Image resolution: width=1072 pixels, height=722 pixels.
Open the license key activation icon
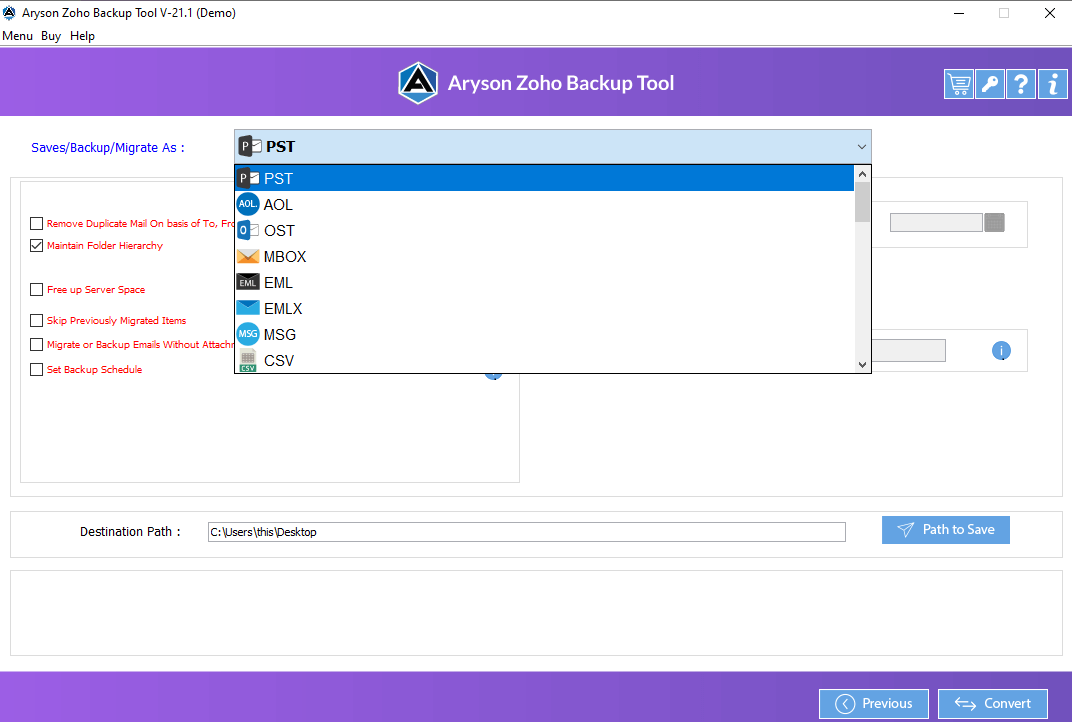pos(989,84)
